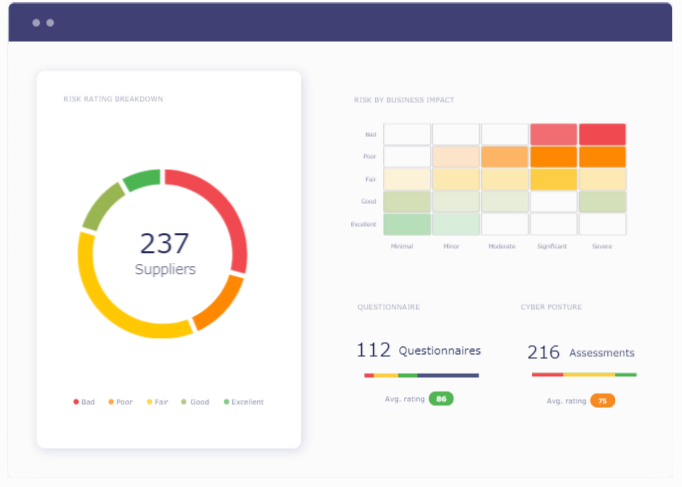
Task: Select the heatmap cell for Poor and Minor
Action: click(x=456, y=157)
